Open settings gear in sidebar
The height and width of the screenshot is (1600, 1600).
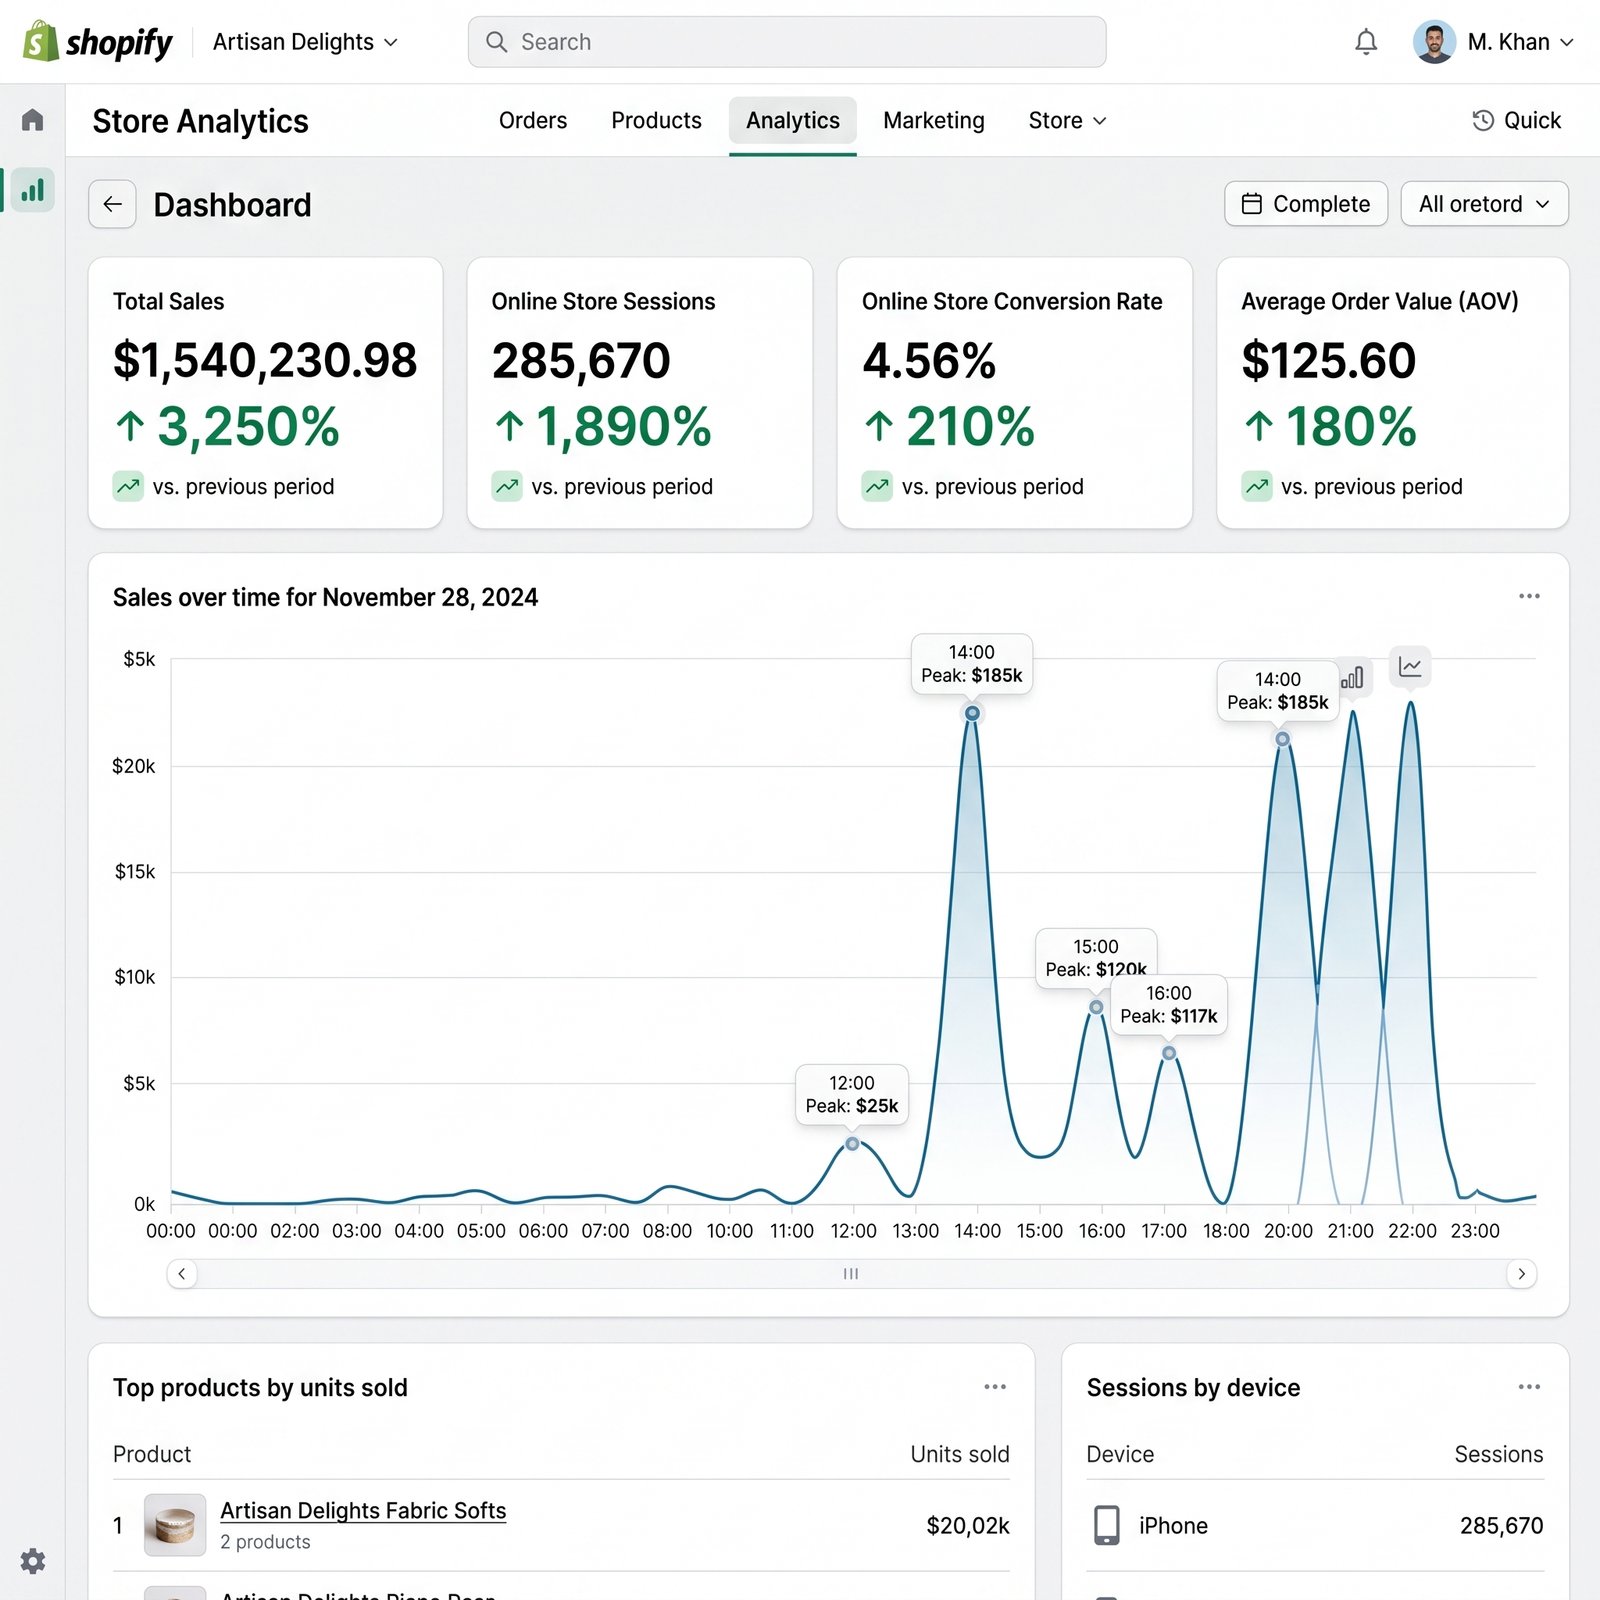click(x=33, y=1561)
